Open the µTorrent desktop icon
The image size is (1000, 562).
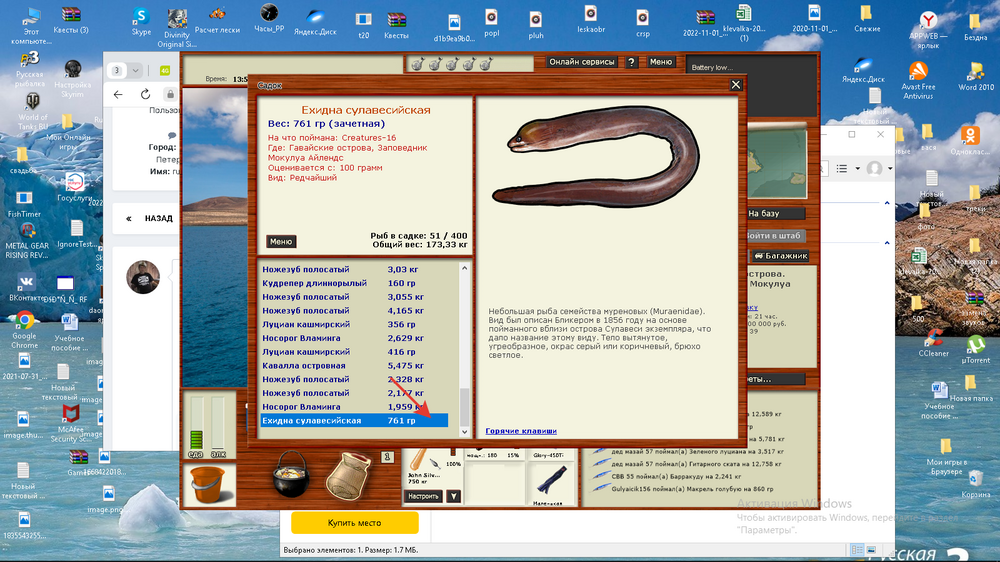(976, 348)
